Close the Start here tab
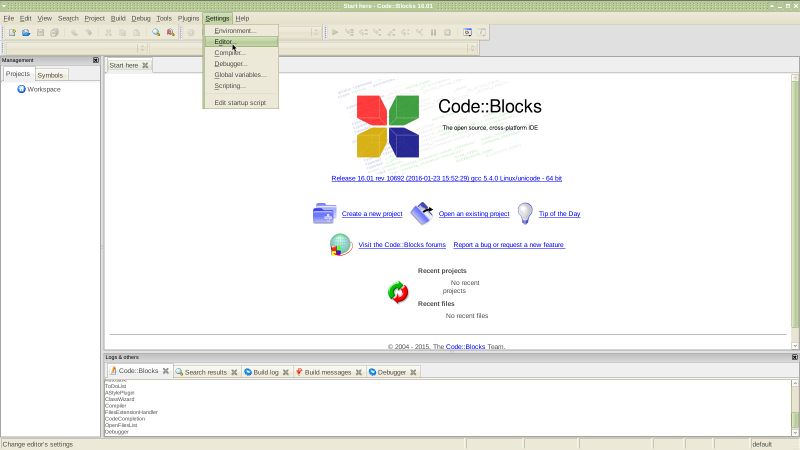Image resolution: width=800 pixels, height=450 pixels. (145, 65)
